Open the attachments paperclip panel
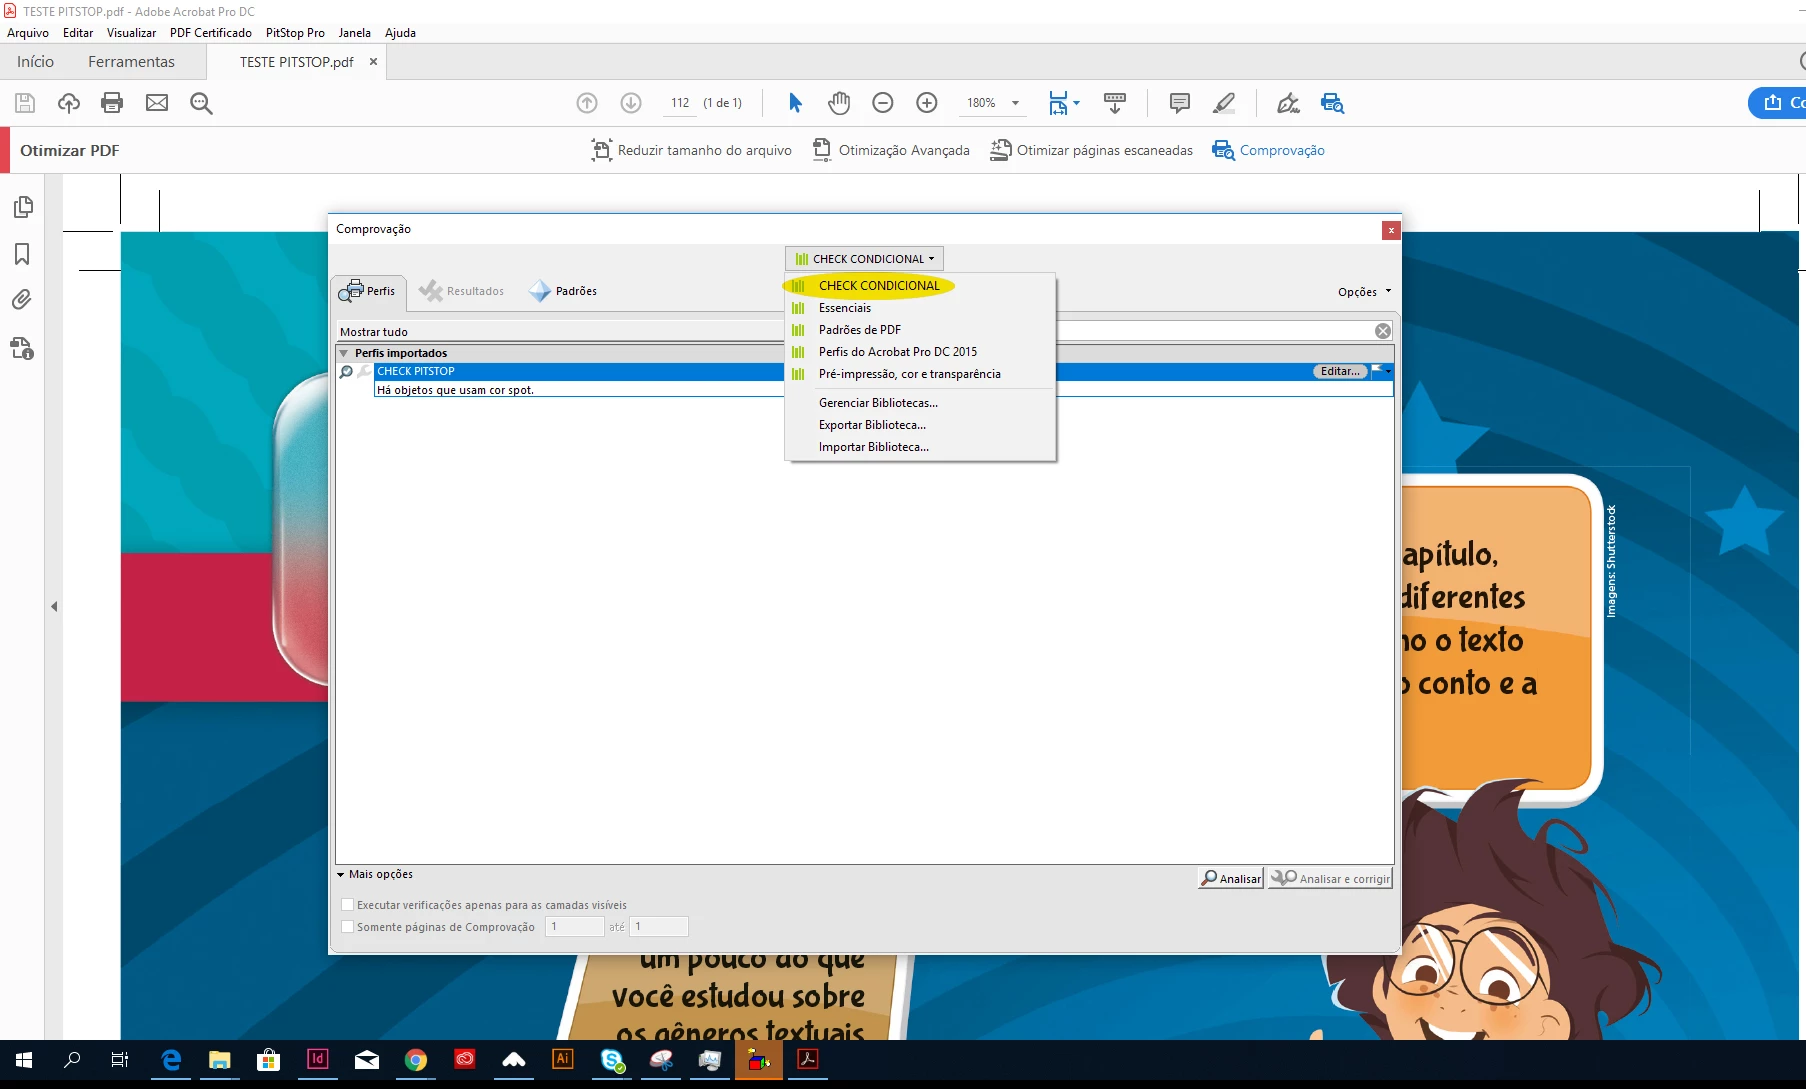This screenshot has width=1806, height=1089. (22, 300)
